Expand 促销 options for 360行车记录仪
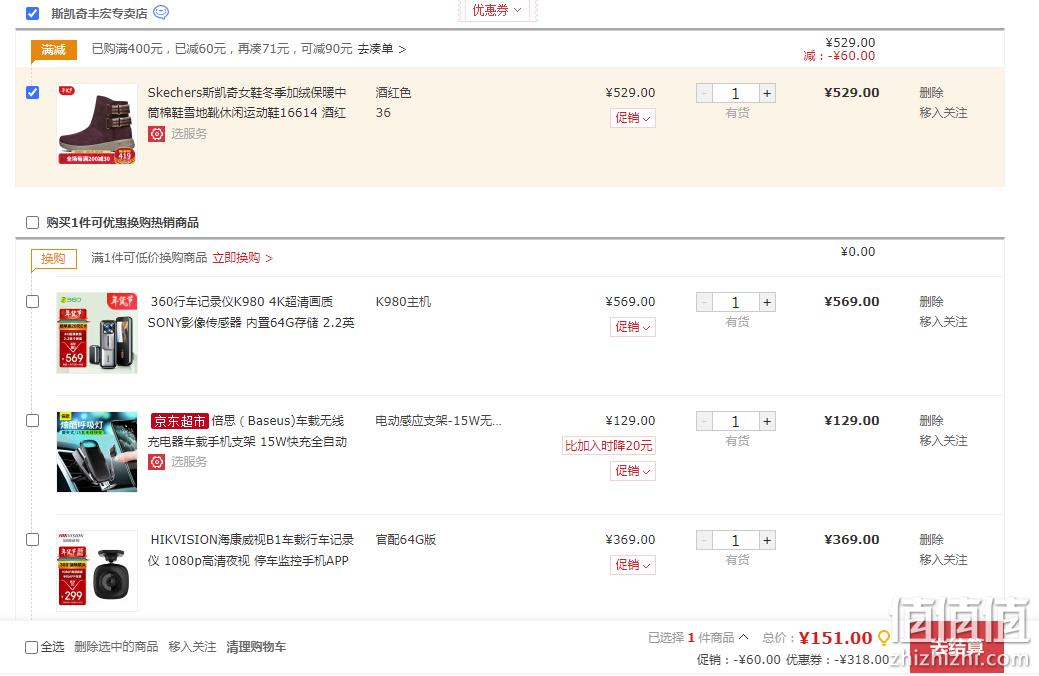1039x676 pixels. coord(633,327)
